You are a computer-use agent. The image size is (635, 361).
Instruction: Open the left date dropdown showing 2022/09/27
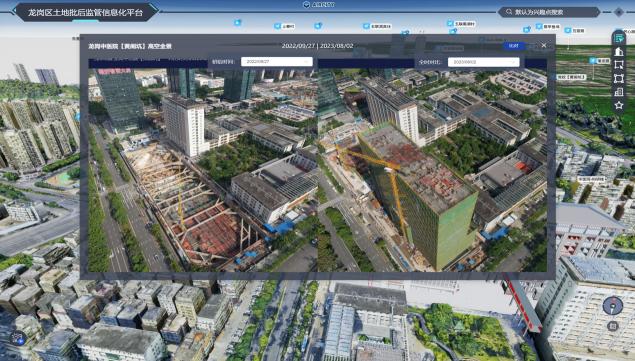click(277, 62)
